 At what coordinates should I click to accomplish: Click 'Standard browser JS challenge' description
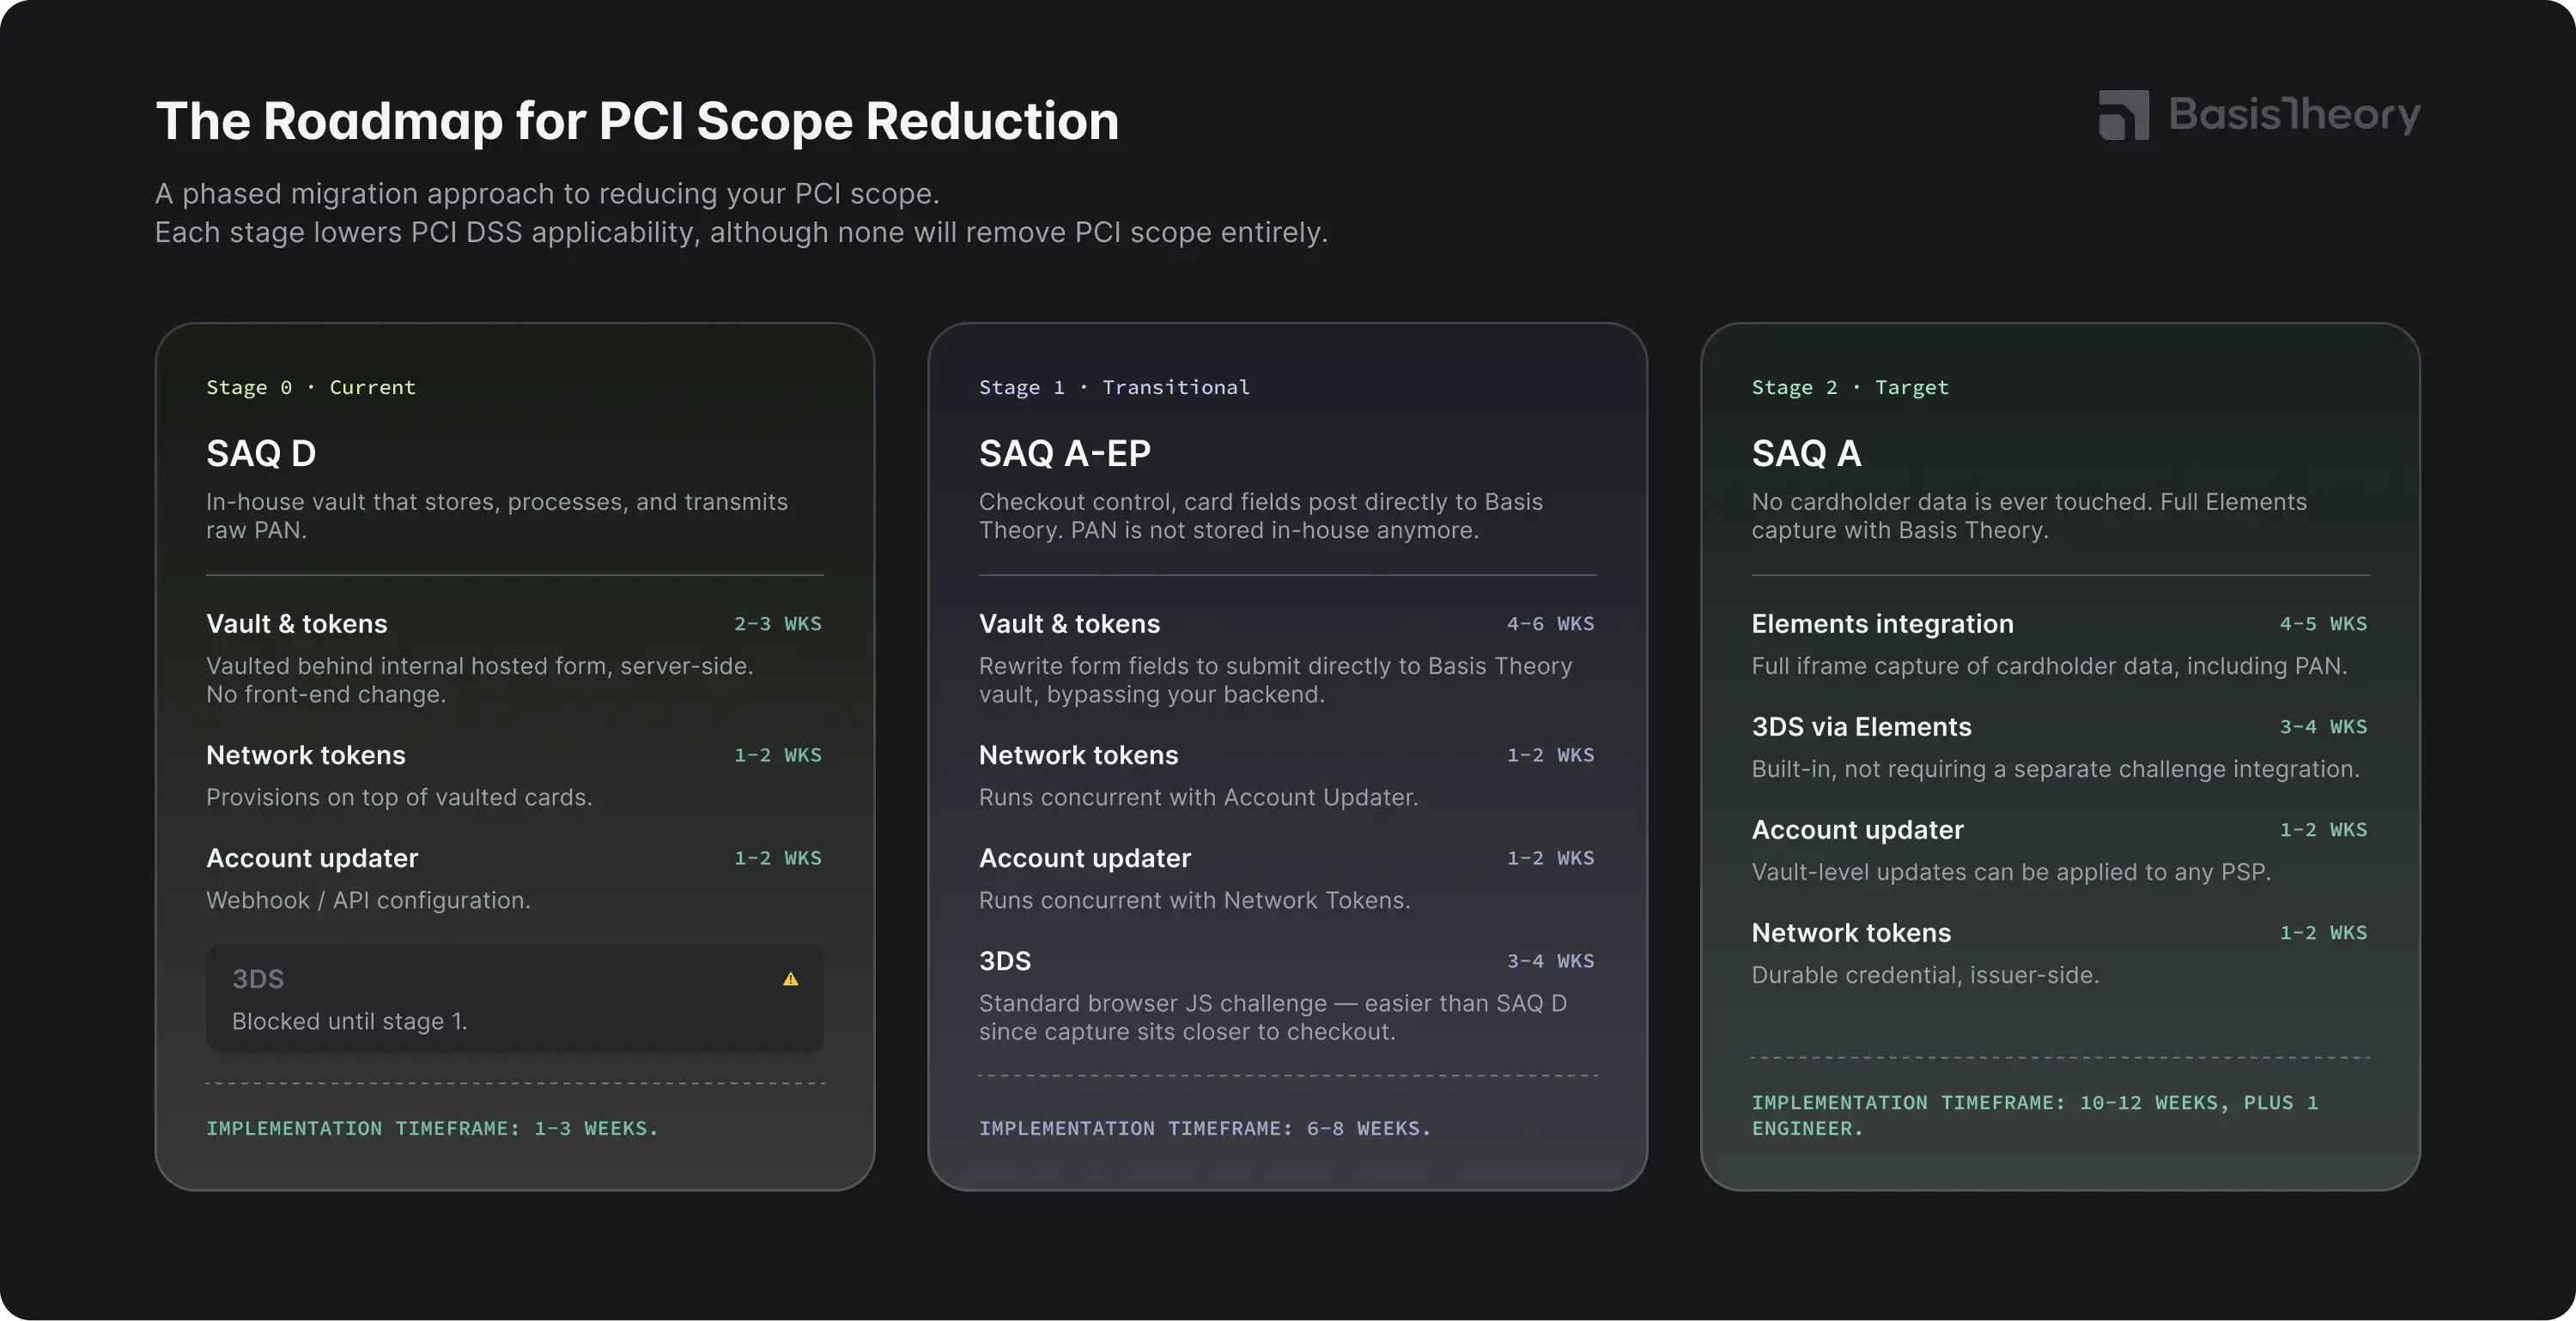coord(1273,1017)
